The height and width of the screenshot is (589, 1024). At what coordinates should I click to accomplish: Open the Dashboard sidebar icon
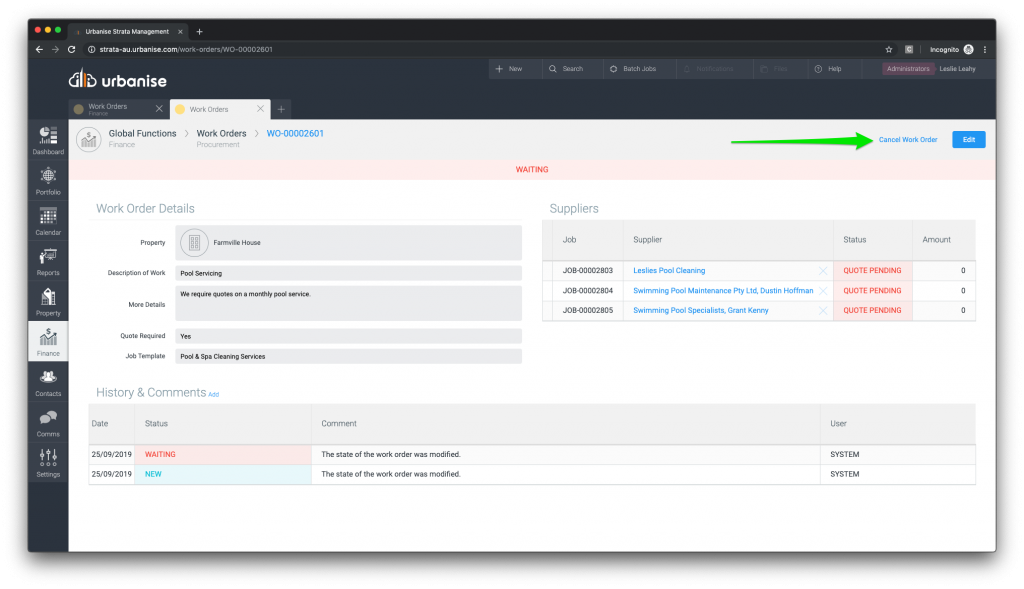click(48, 138)
